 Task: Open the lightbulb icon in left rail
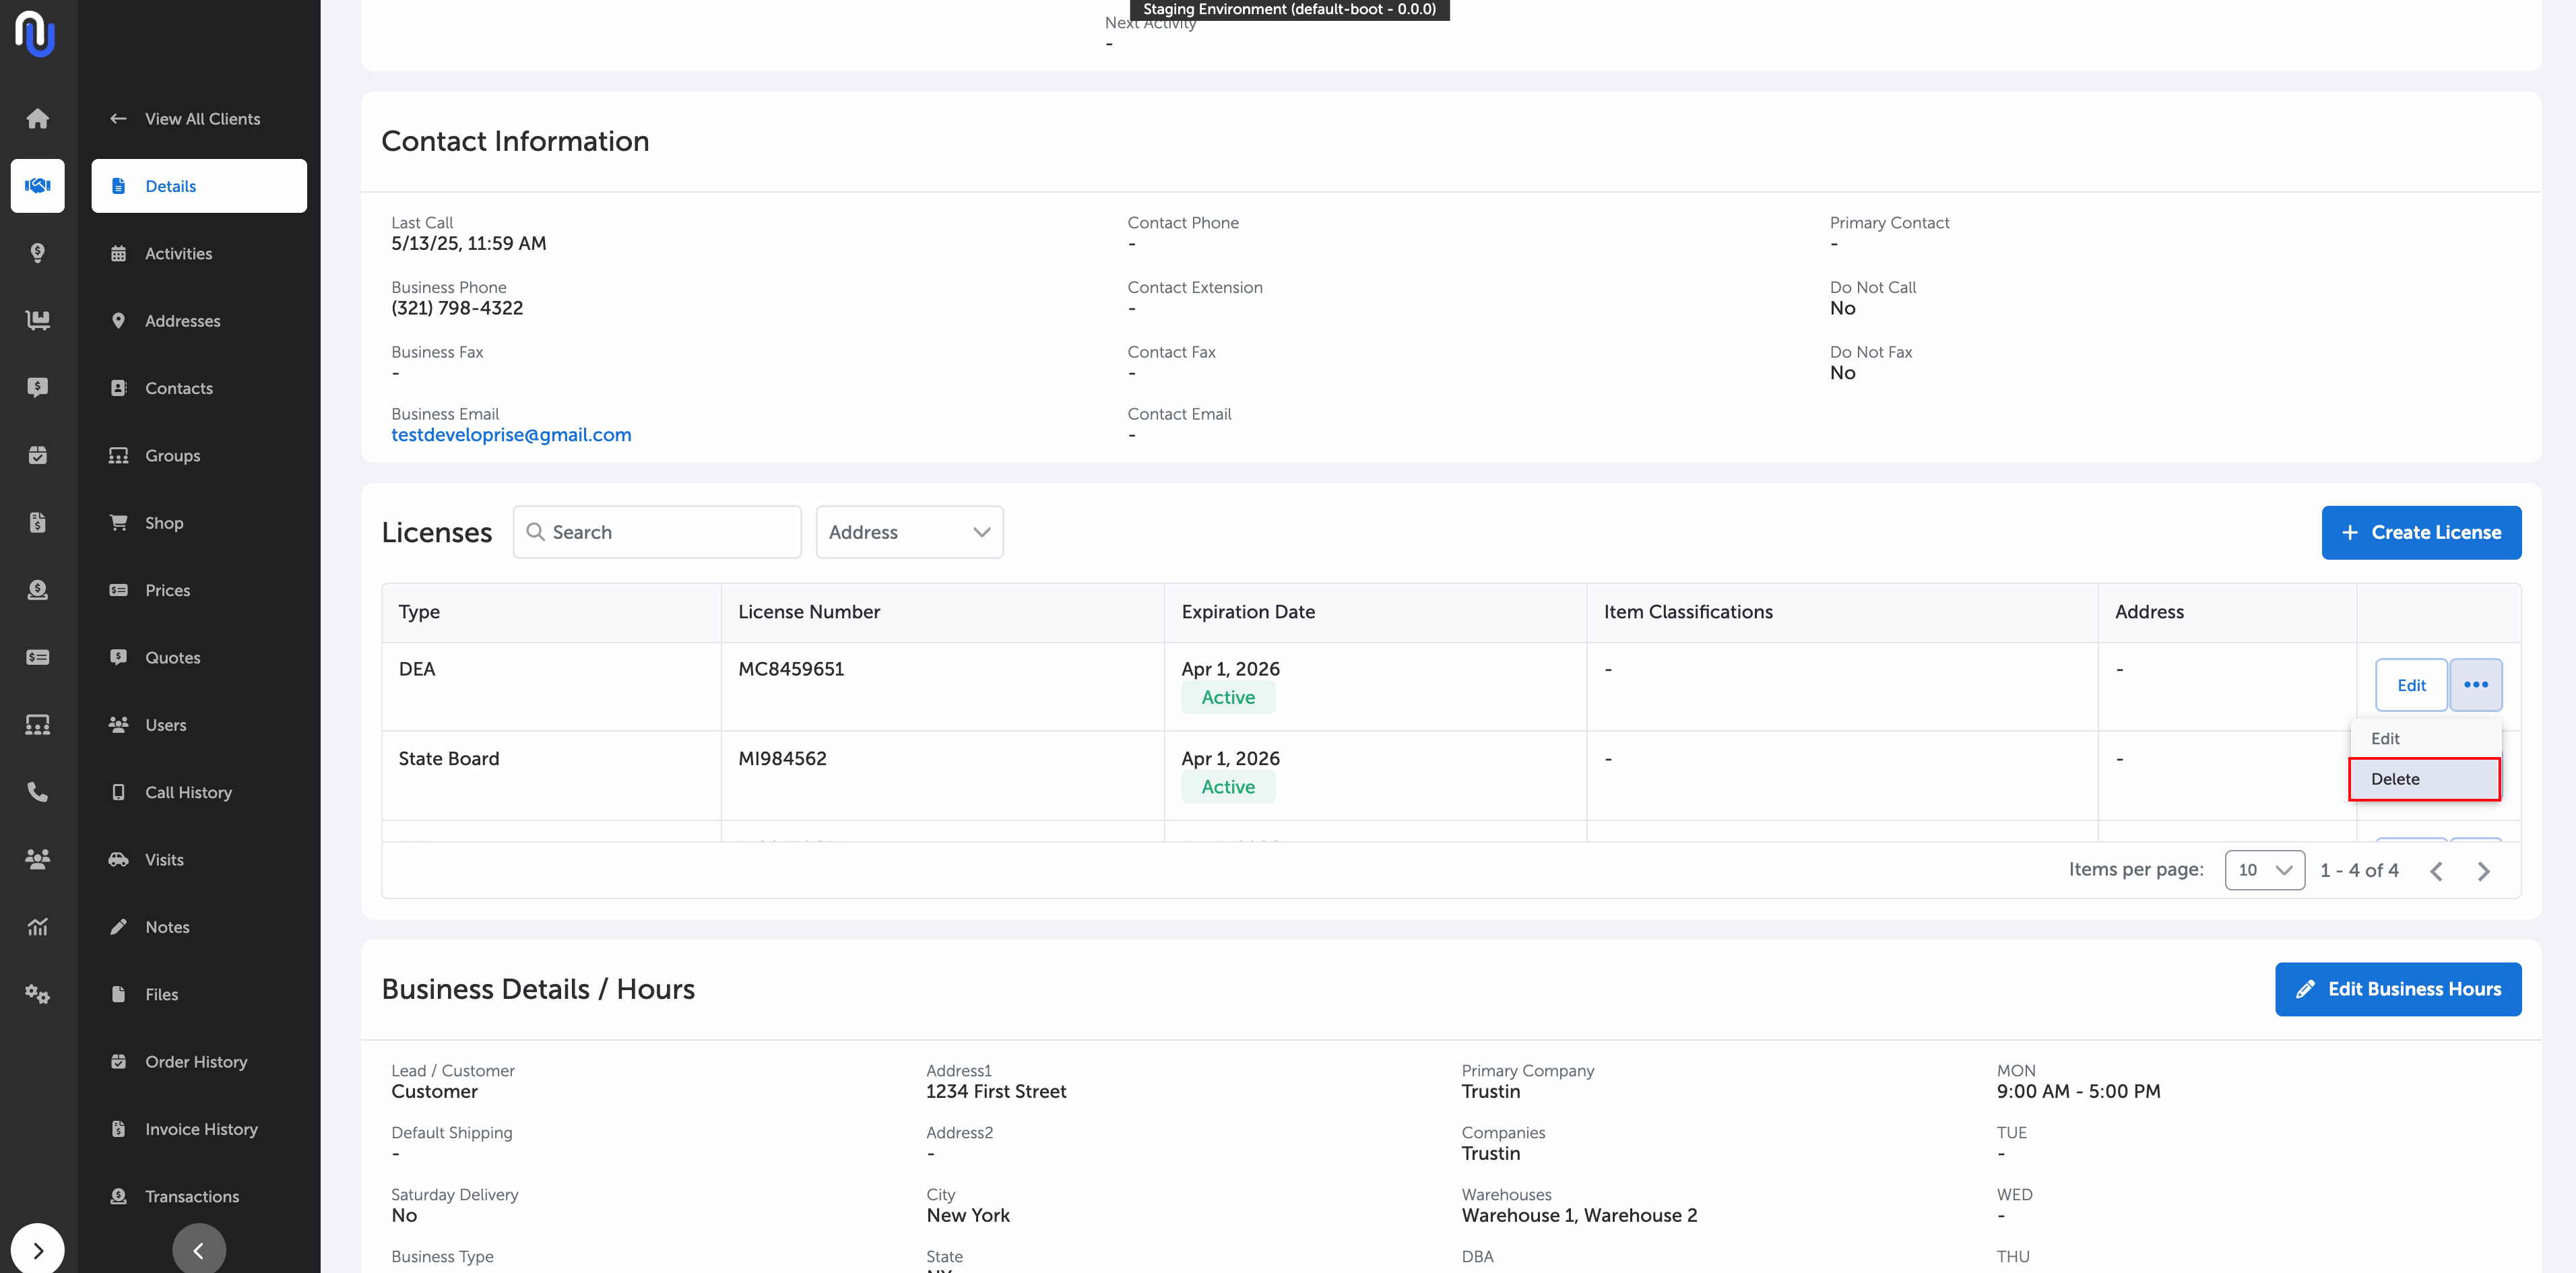tap(37, 253)
